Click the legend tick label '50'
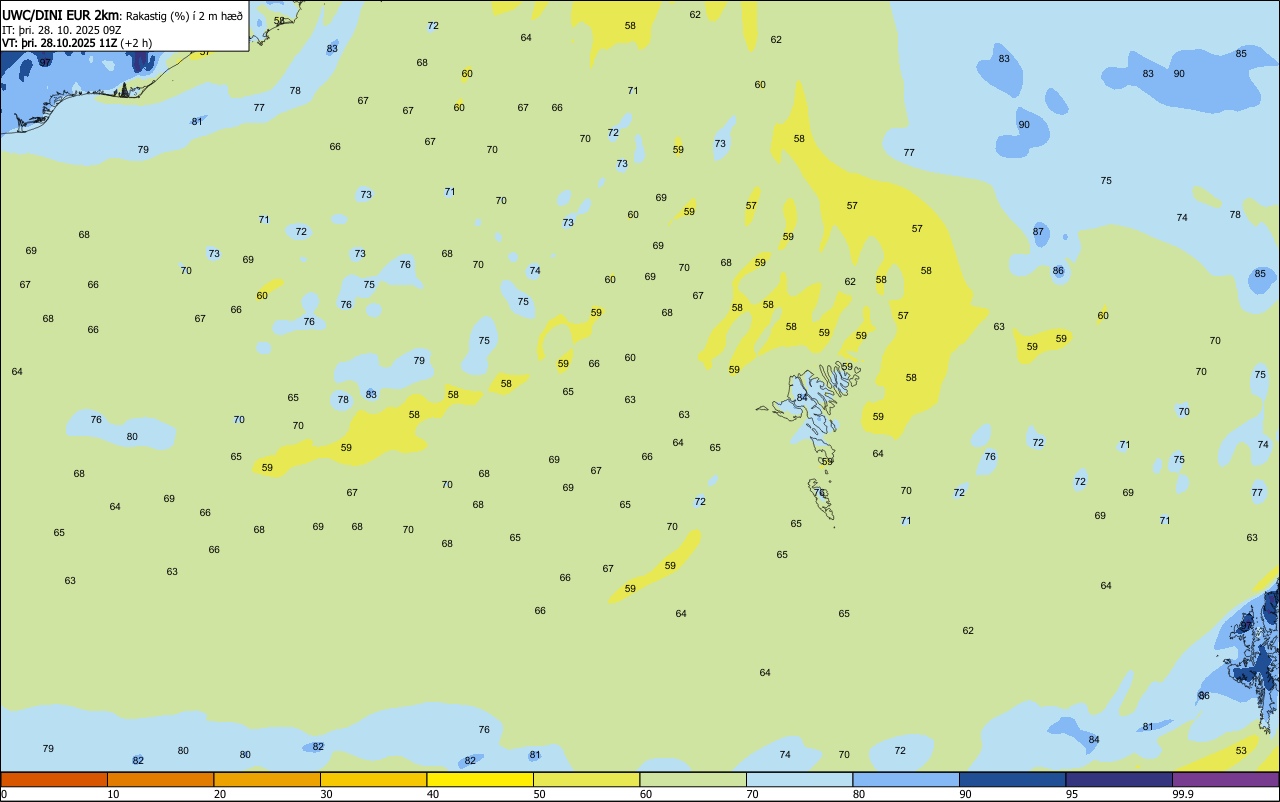This screenshot has width=1280, height=802. coord(539,794)
